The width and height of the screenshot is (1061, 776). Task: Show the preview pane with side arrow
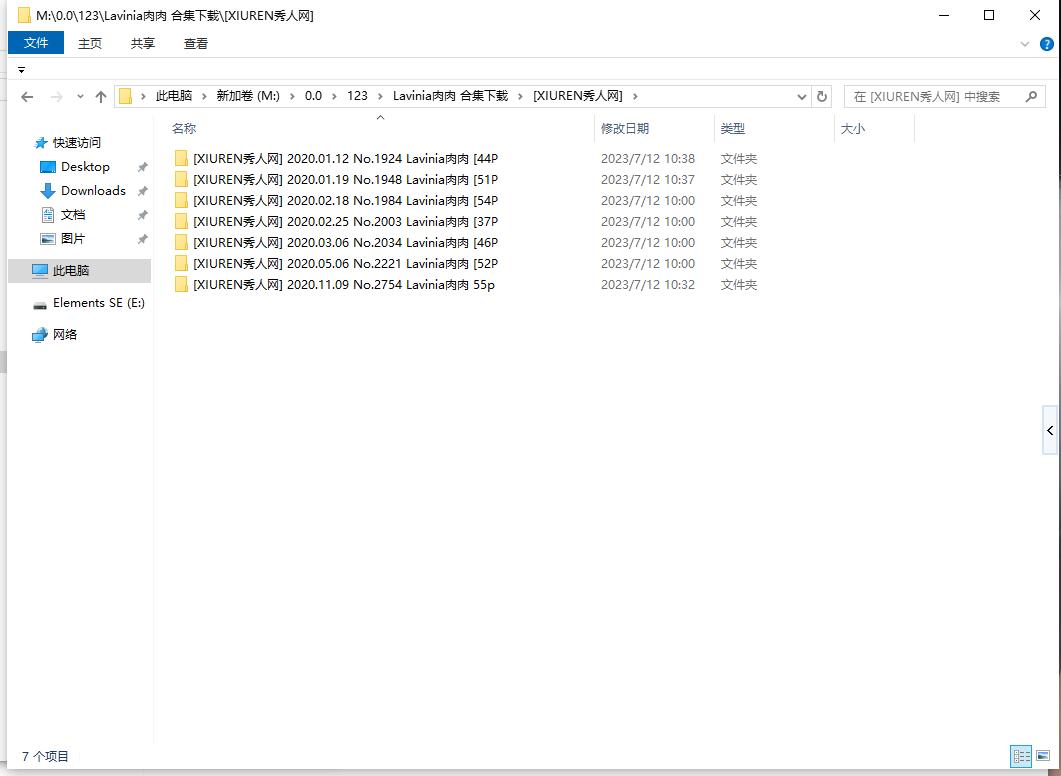tap(1049, 430)
